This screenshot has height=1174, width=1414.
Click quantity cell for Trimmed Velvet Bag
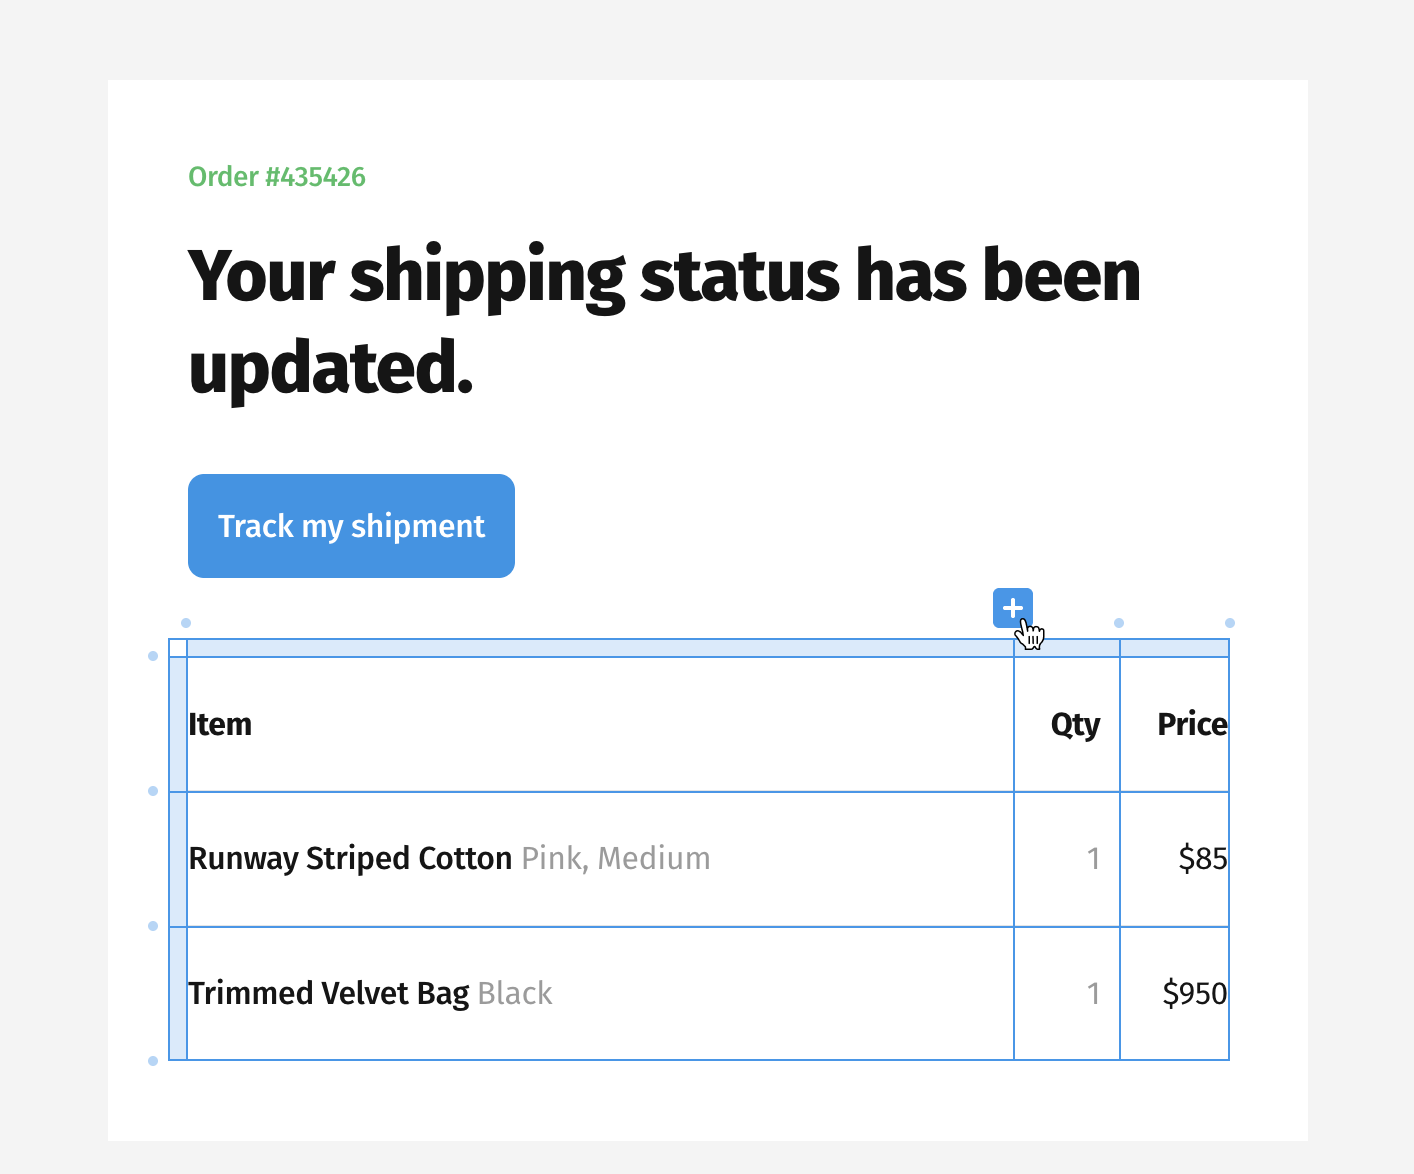pos(1067,993)
